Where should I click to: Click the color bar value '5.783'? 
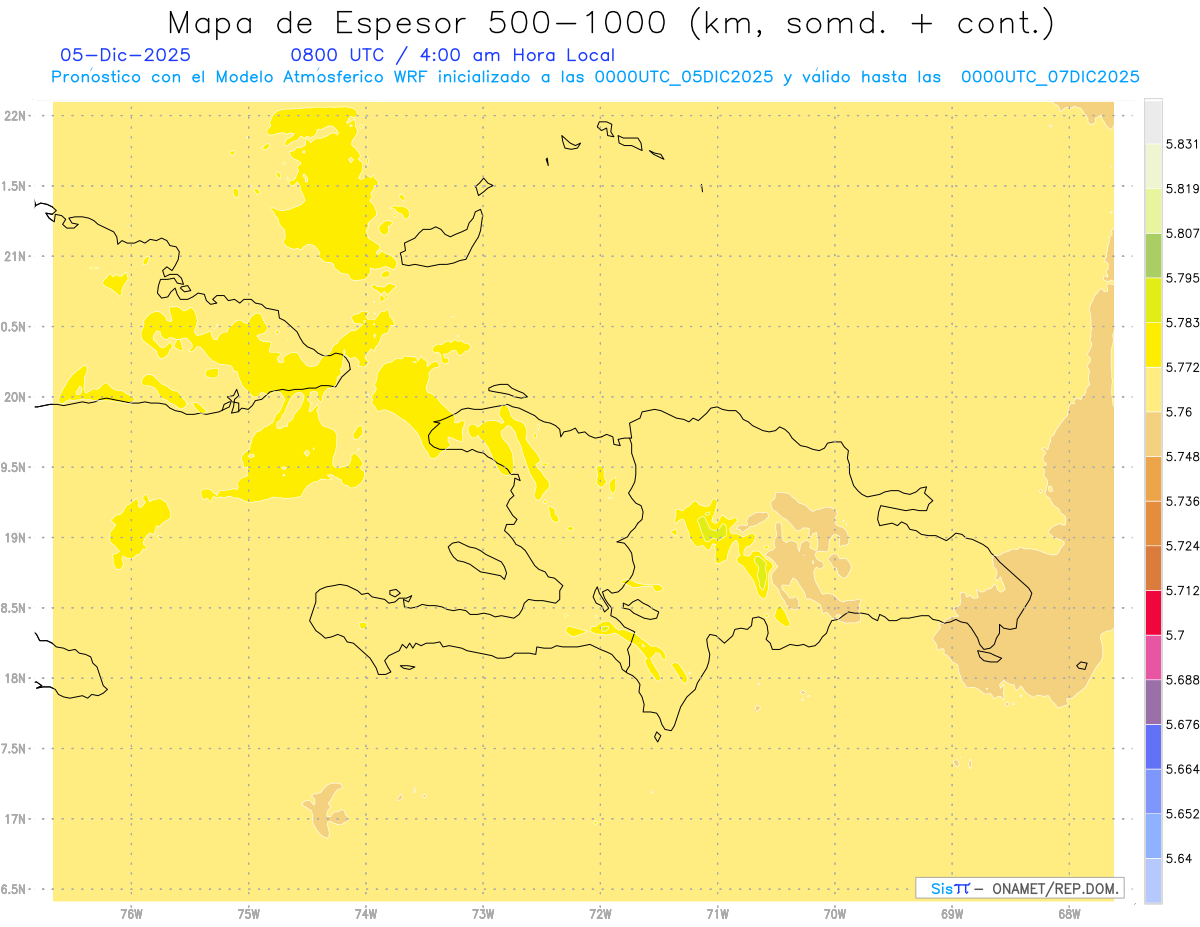[x=1182, y=323]
